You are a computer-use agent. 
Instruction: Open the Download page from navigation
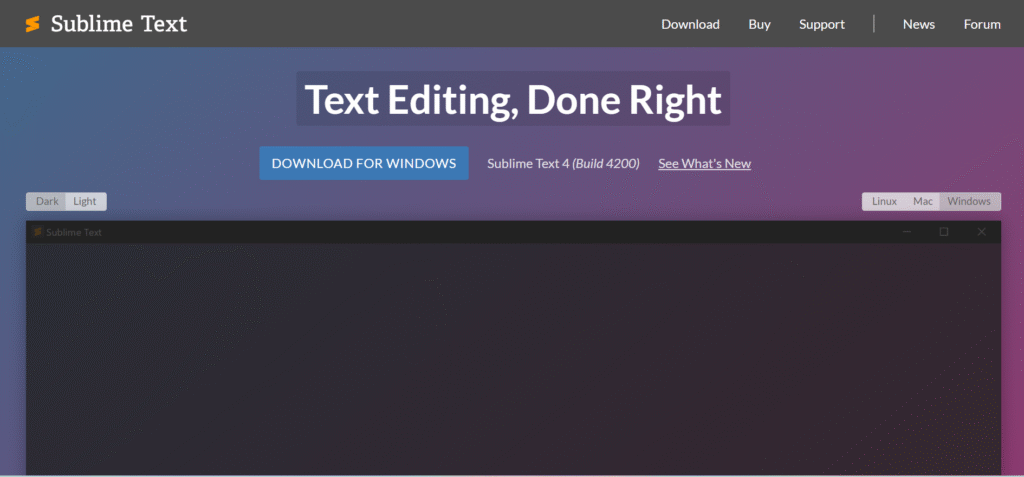tap(690, 24)
